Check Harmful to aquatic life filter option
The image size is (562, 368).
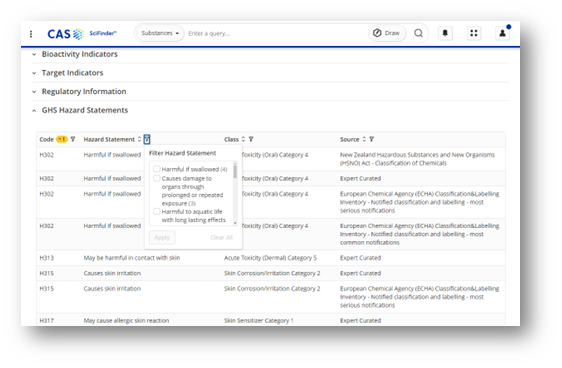pyautogui.click(x=157, y=211)
